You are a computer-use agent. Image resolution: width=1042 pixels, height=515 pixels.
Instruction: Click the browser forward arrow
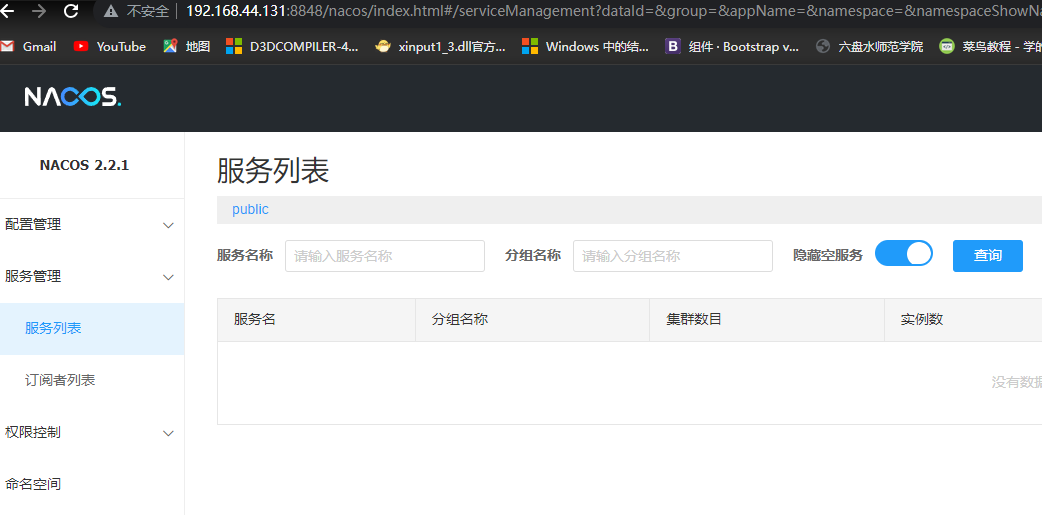coord(39,11)
